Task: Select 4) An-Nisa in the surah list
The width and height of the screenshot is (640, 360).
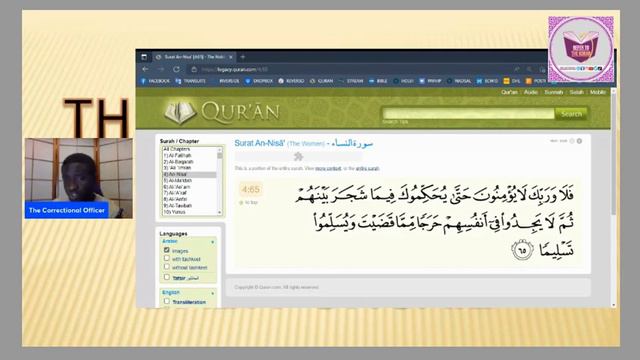Action: 189,174
